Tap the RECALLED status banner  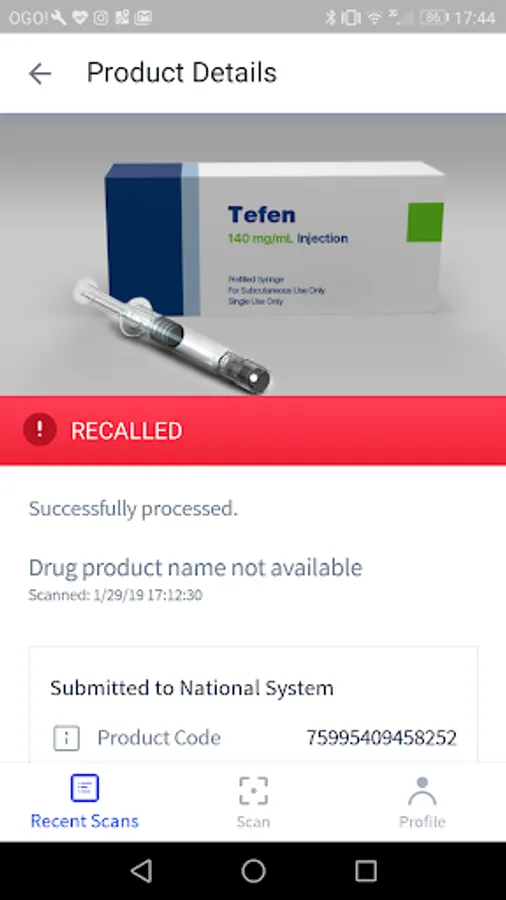pos(253,430)
